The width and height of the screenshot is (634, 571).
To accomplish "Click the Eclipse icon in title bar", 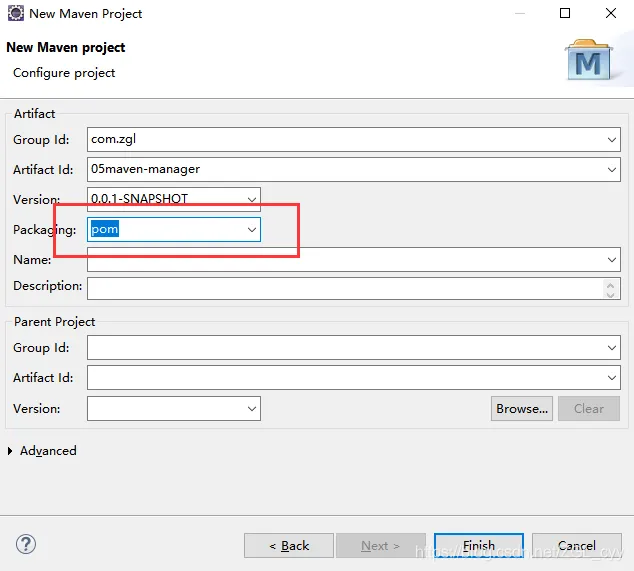I will pos(16,13).
